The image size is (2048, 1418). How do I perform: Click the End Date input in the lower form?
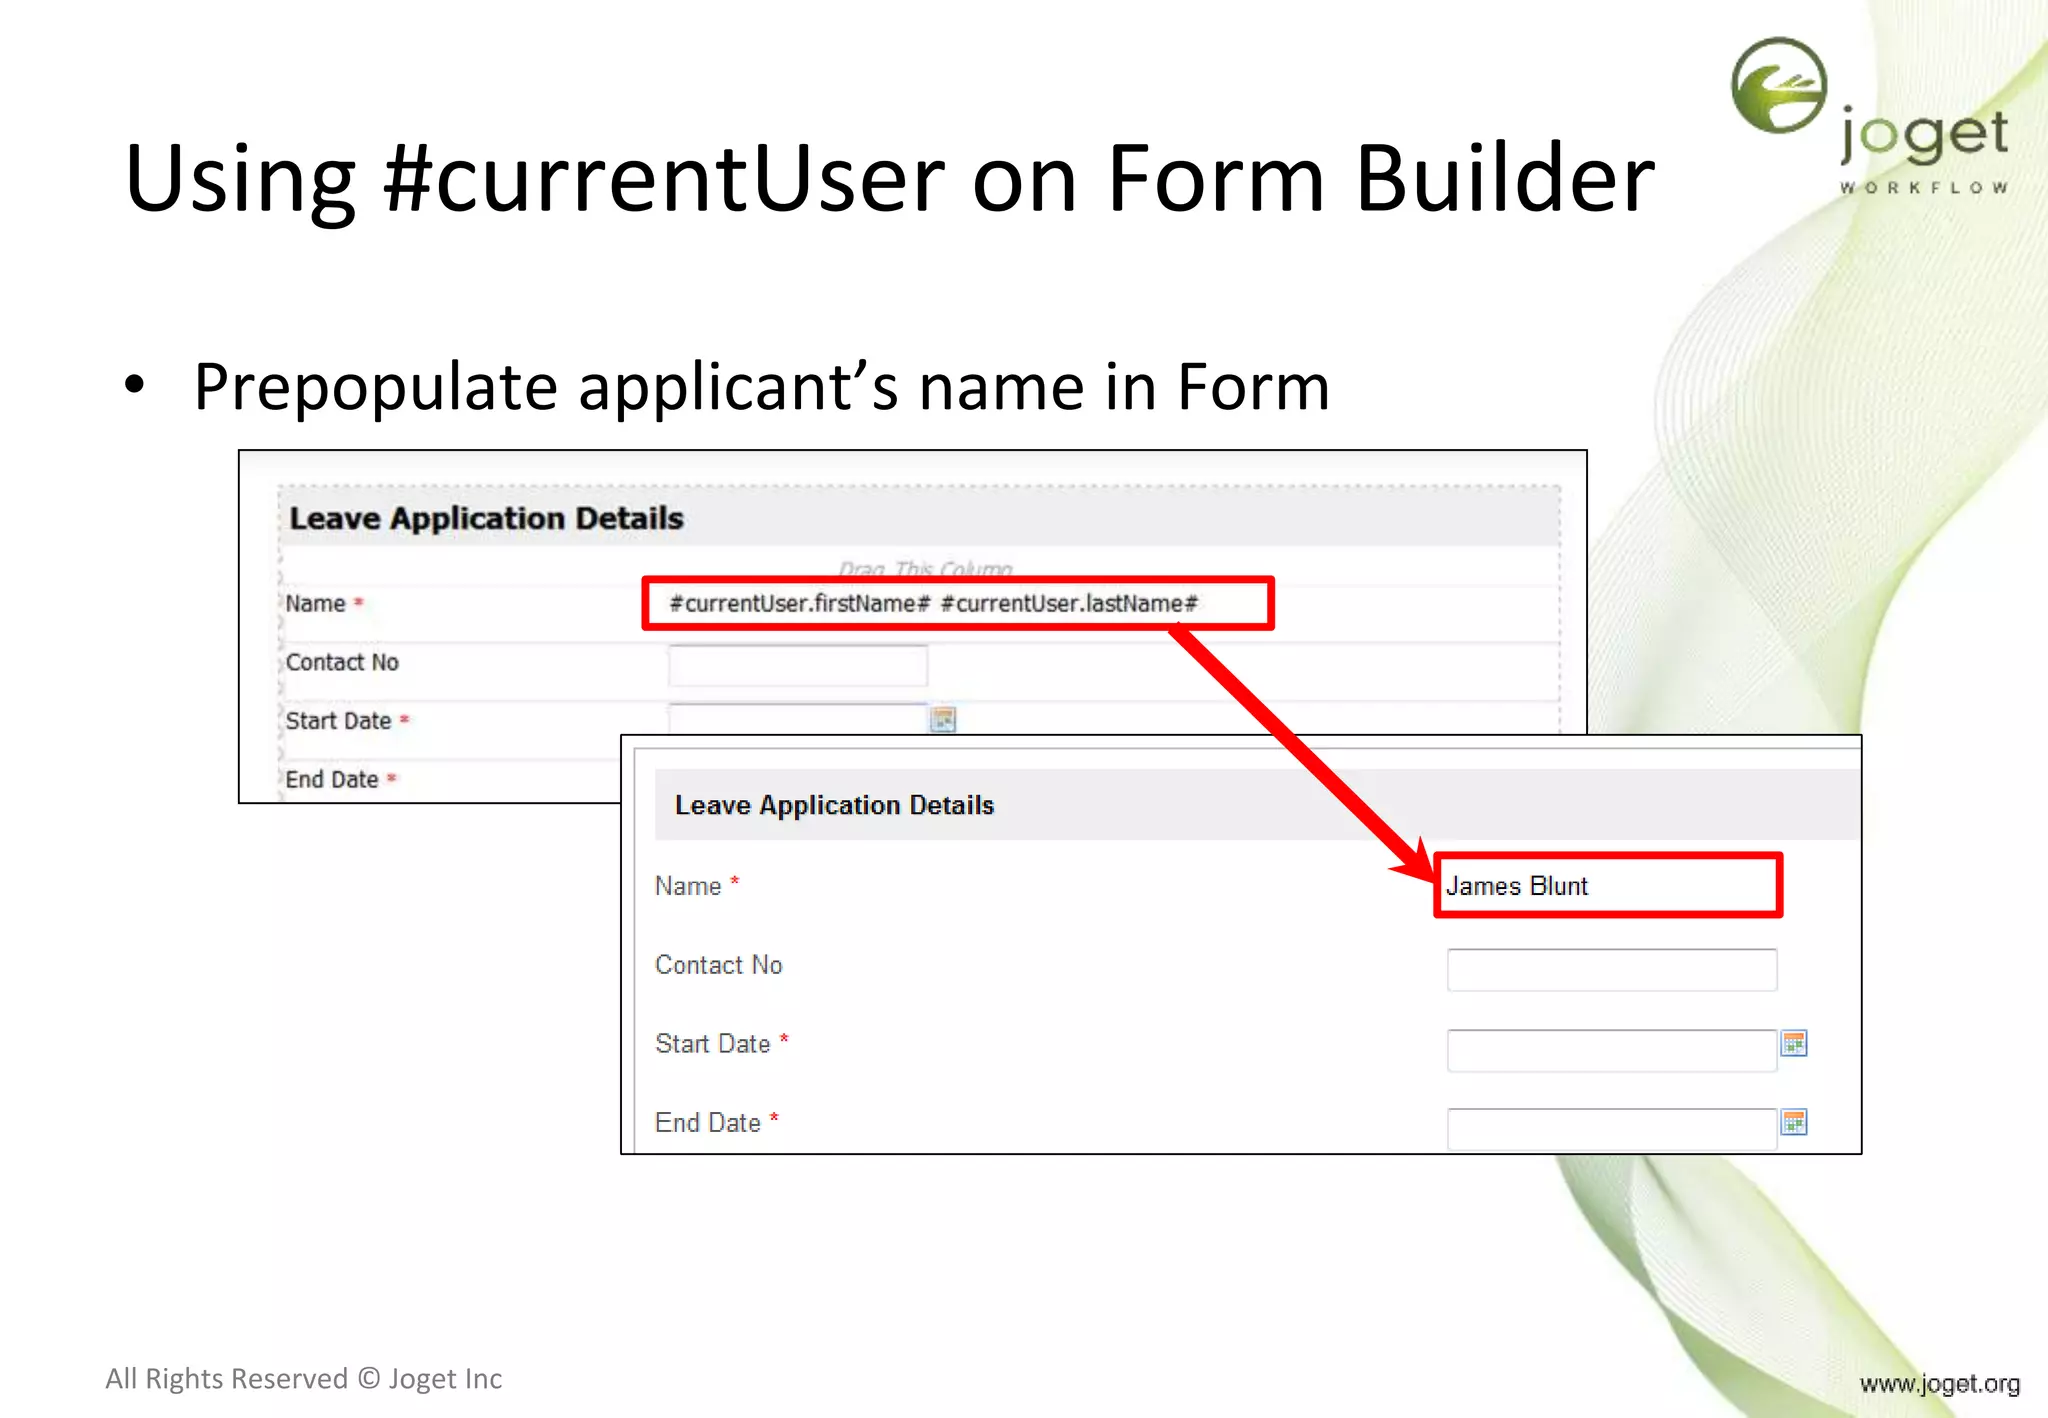1611,1128
